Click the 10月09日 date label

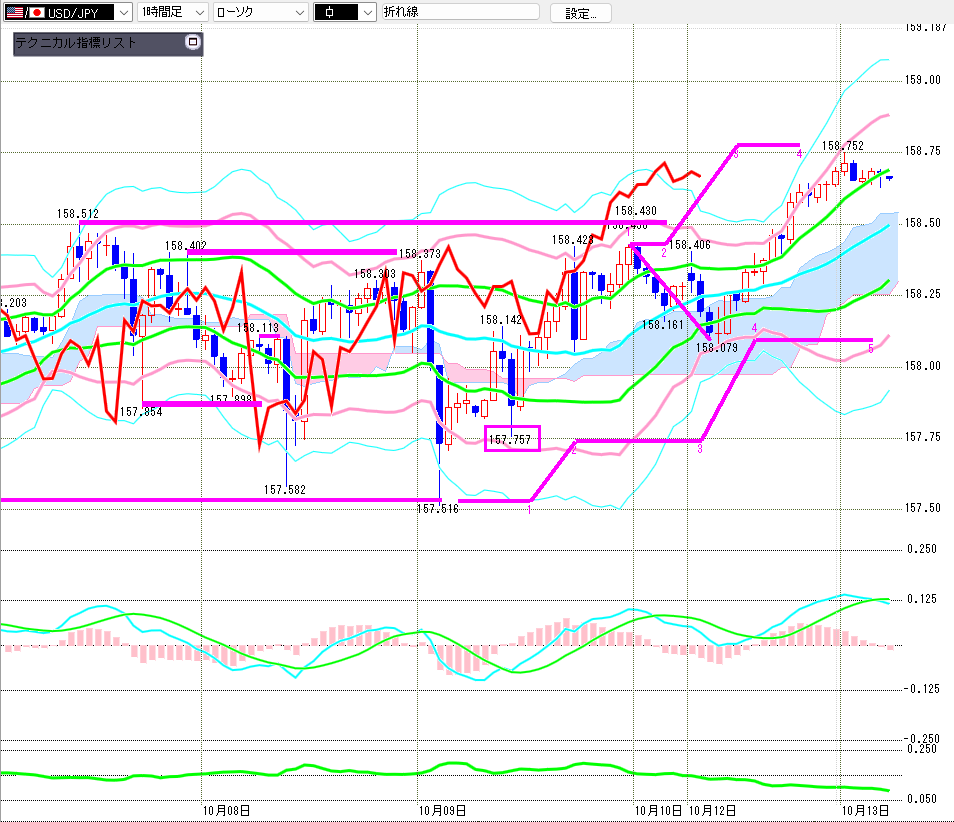click(442, 810)
